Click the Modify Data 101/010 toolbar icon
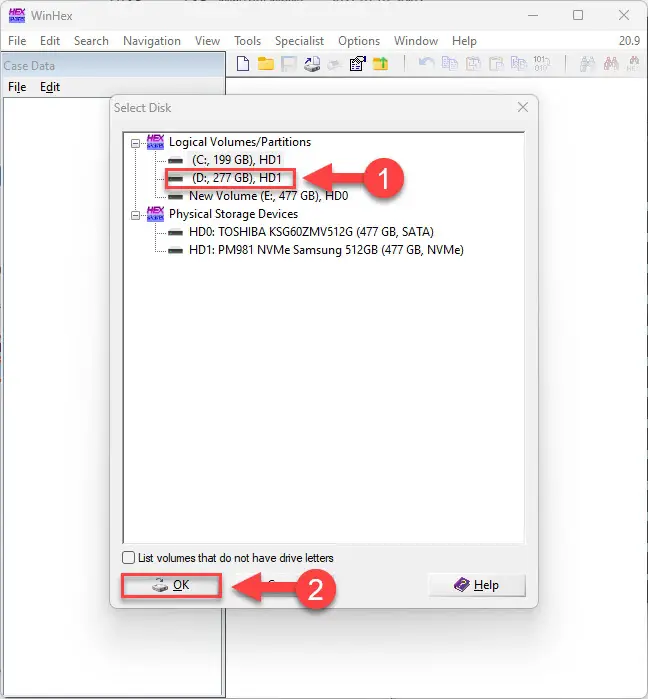The height and width of the screenshot is (699, 648). [541, 64]
